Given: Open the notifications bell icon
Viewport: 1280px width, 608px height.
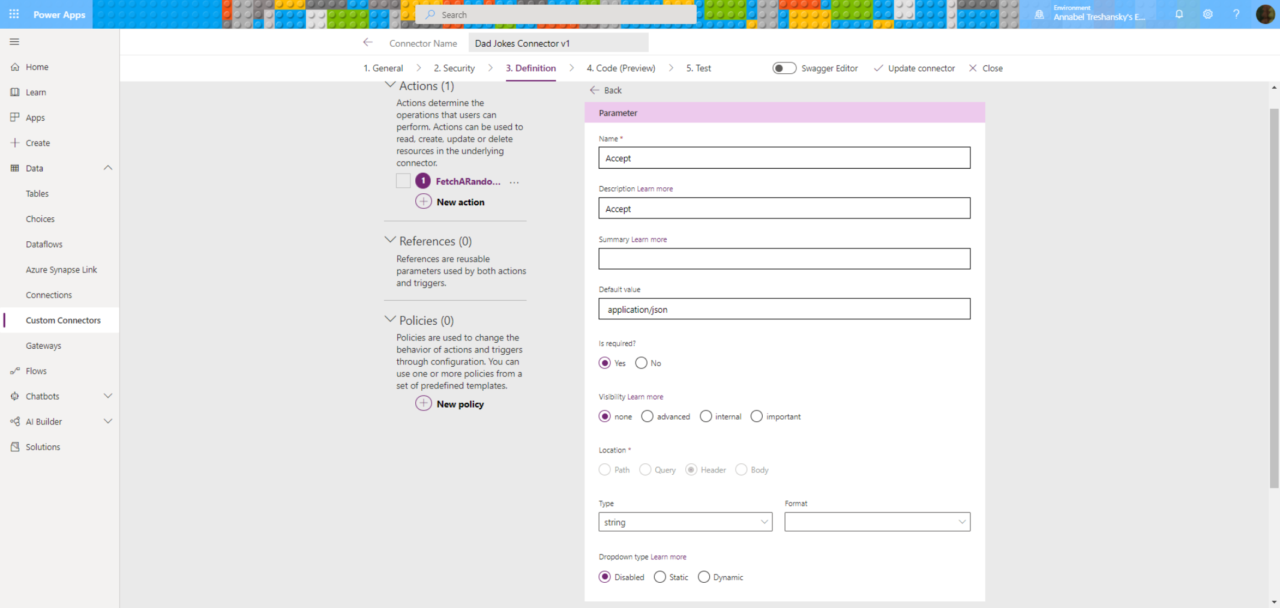Looking at the screenshot, I should pyautogui.click(x=1179, y=14).
